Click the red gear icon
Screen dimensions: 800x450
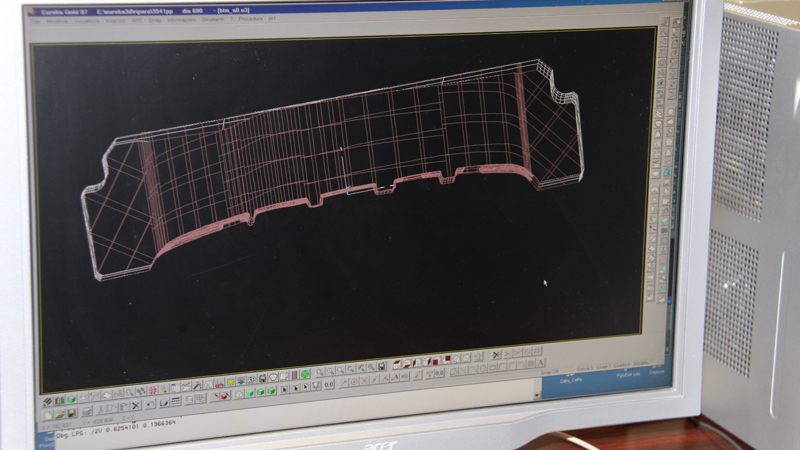[153, 390]
